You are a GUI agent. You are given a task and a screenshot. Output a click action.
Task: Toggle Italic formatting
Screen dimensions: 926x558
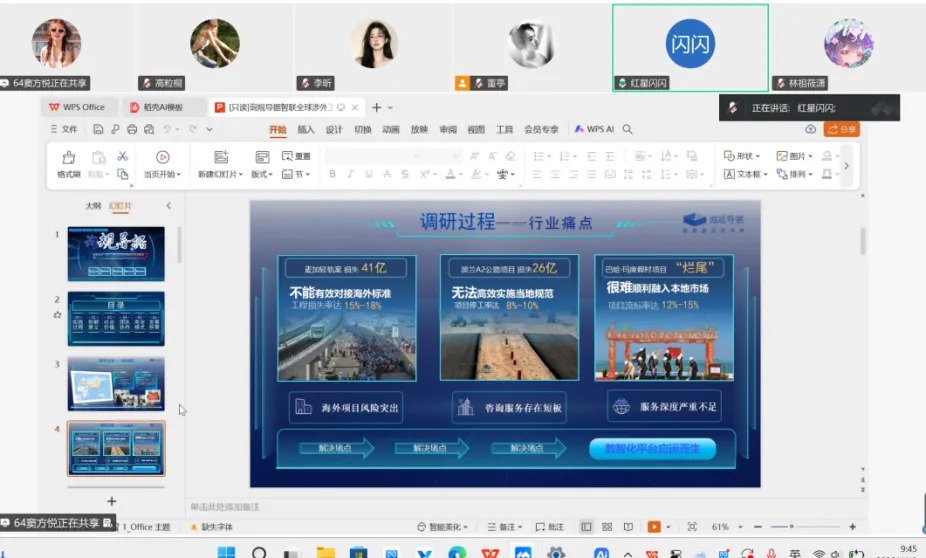[350, 174]
